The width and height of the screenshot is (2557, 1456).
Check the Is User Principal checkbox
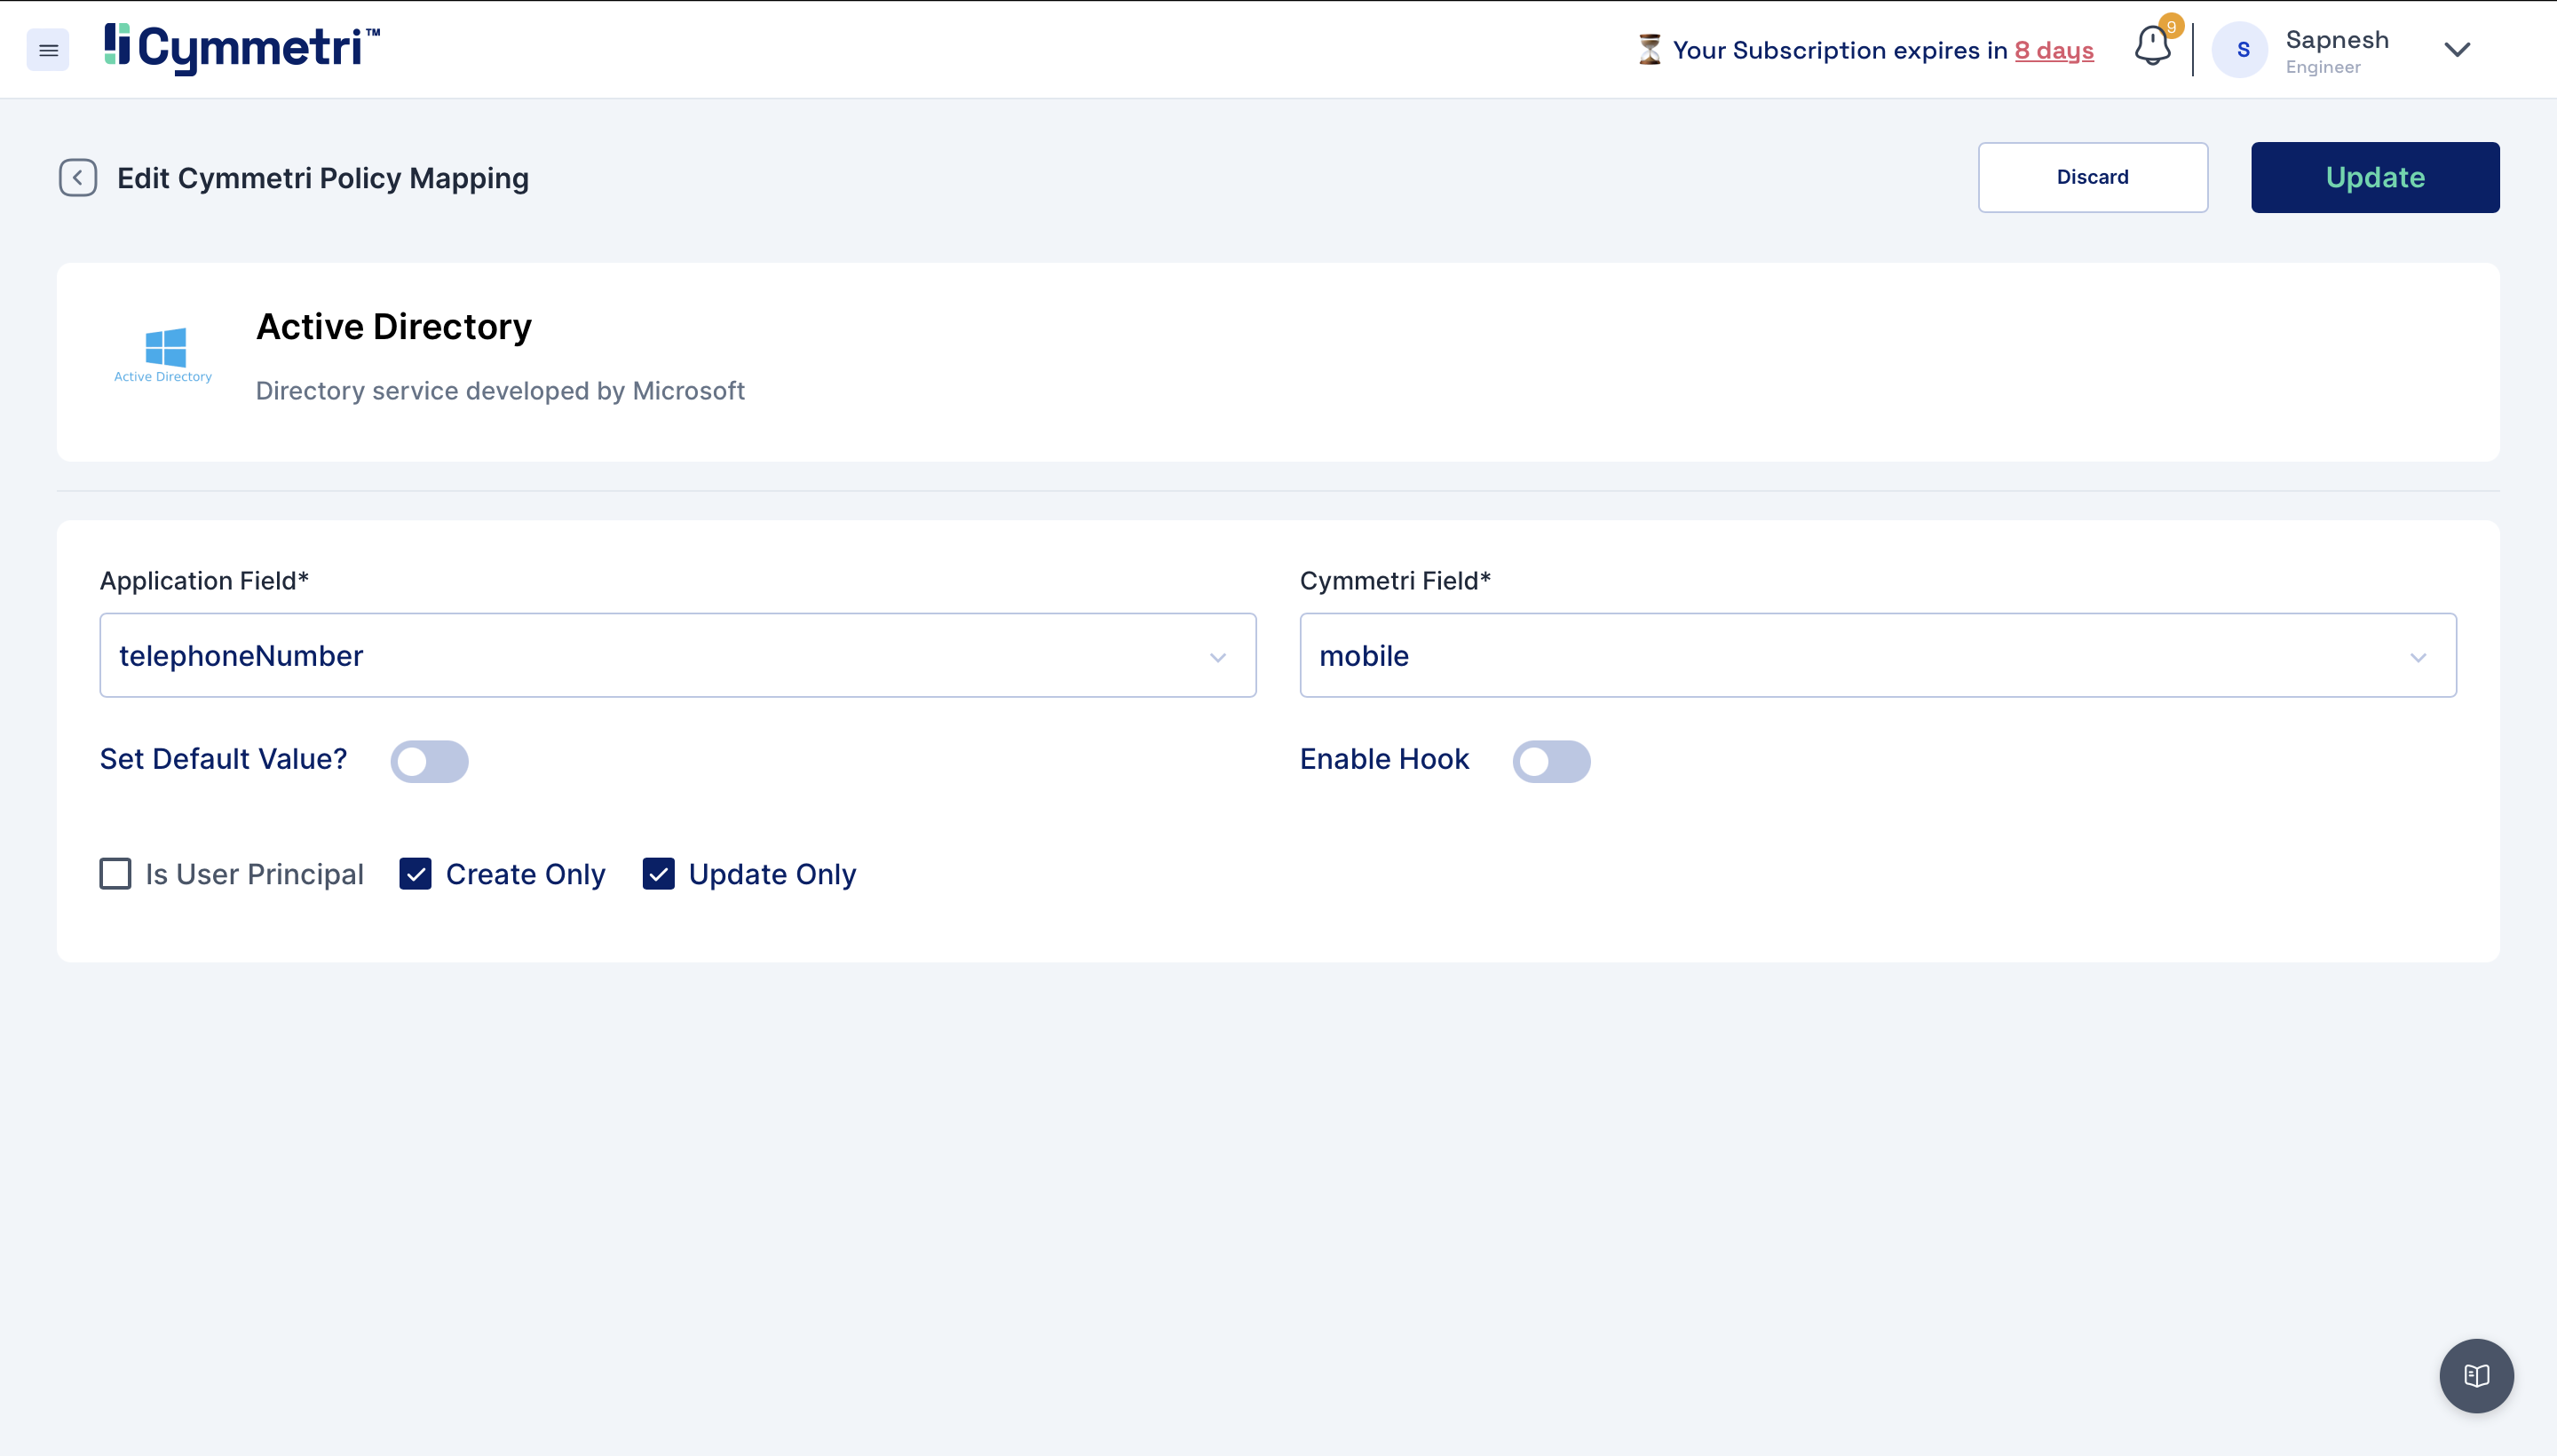pos(115,874)
